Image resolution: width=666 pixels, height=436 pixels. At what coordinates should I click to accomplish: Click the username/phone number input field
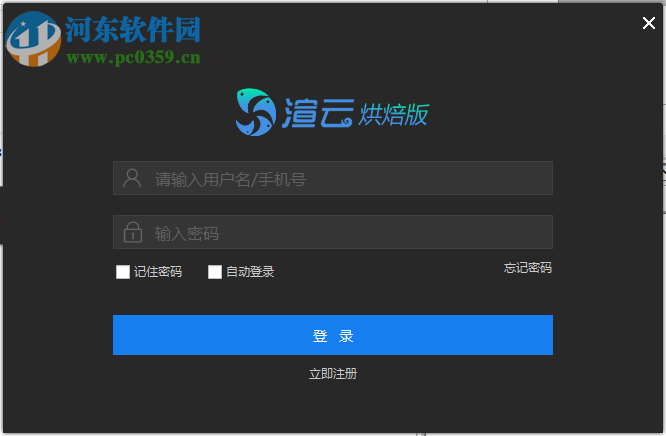pos(333,178)
